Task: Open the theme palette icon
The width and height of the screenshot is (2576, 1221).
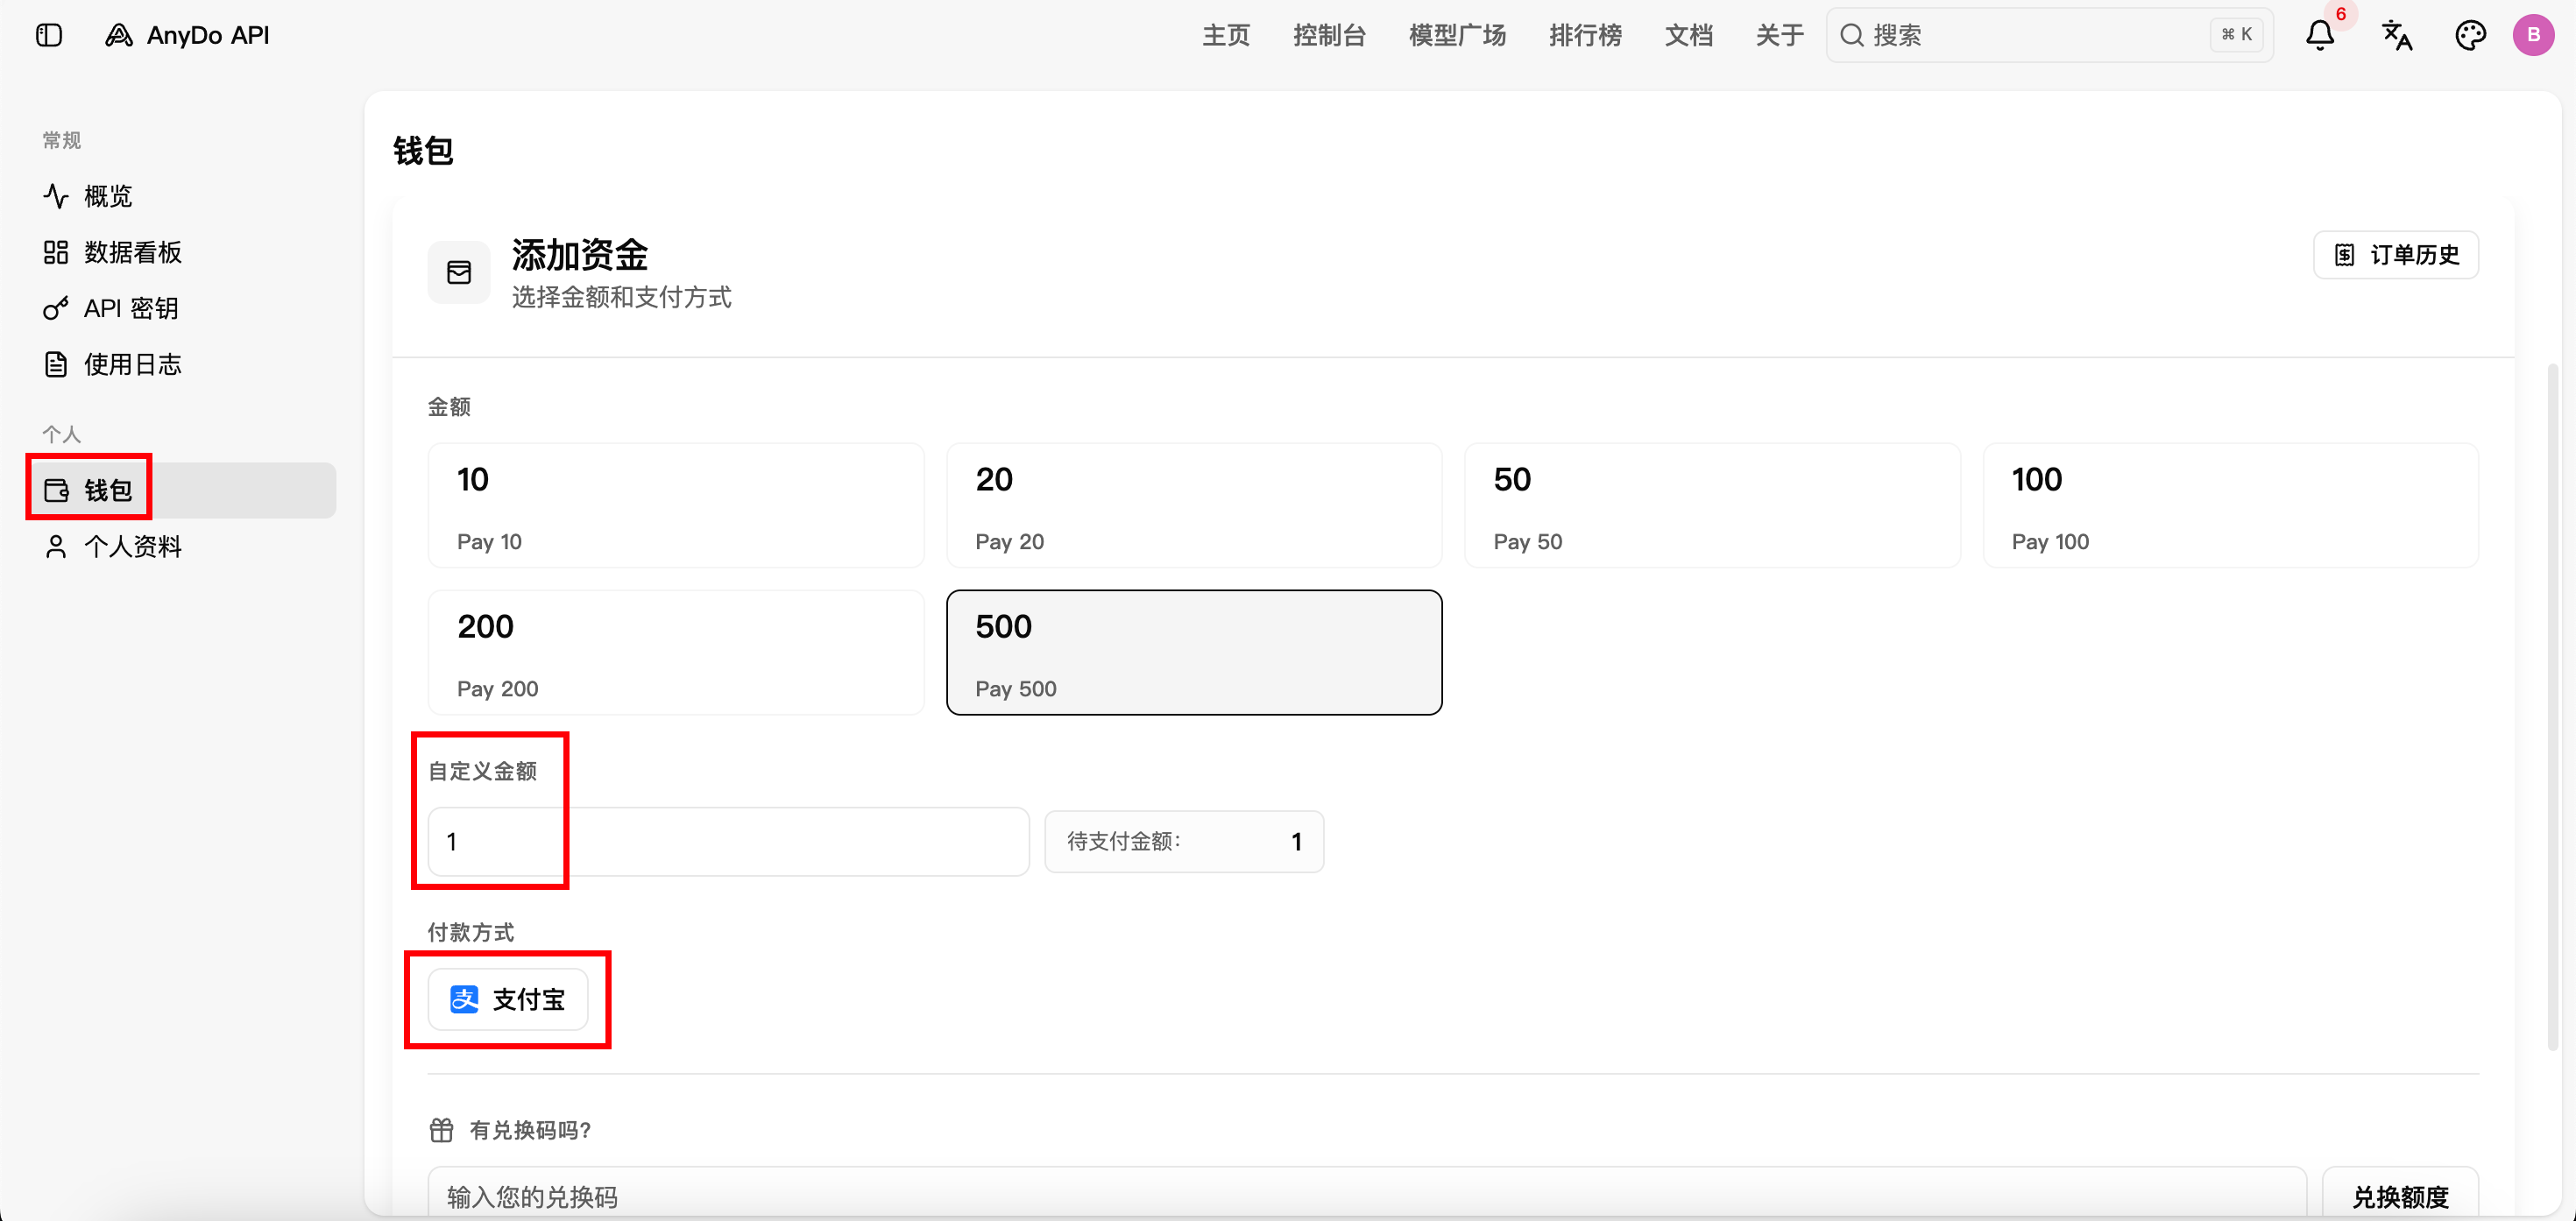Action: [2470, 36]
